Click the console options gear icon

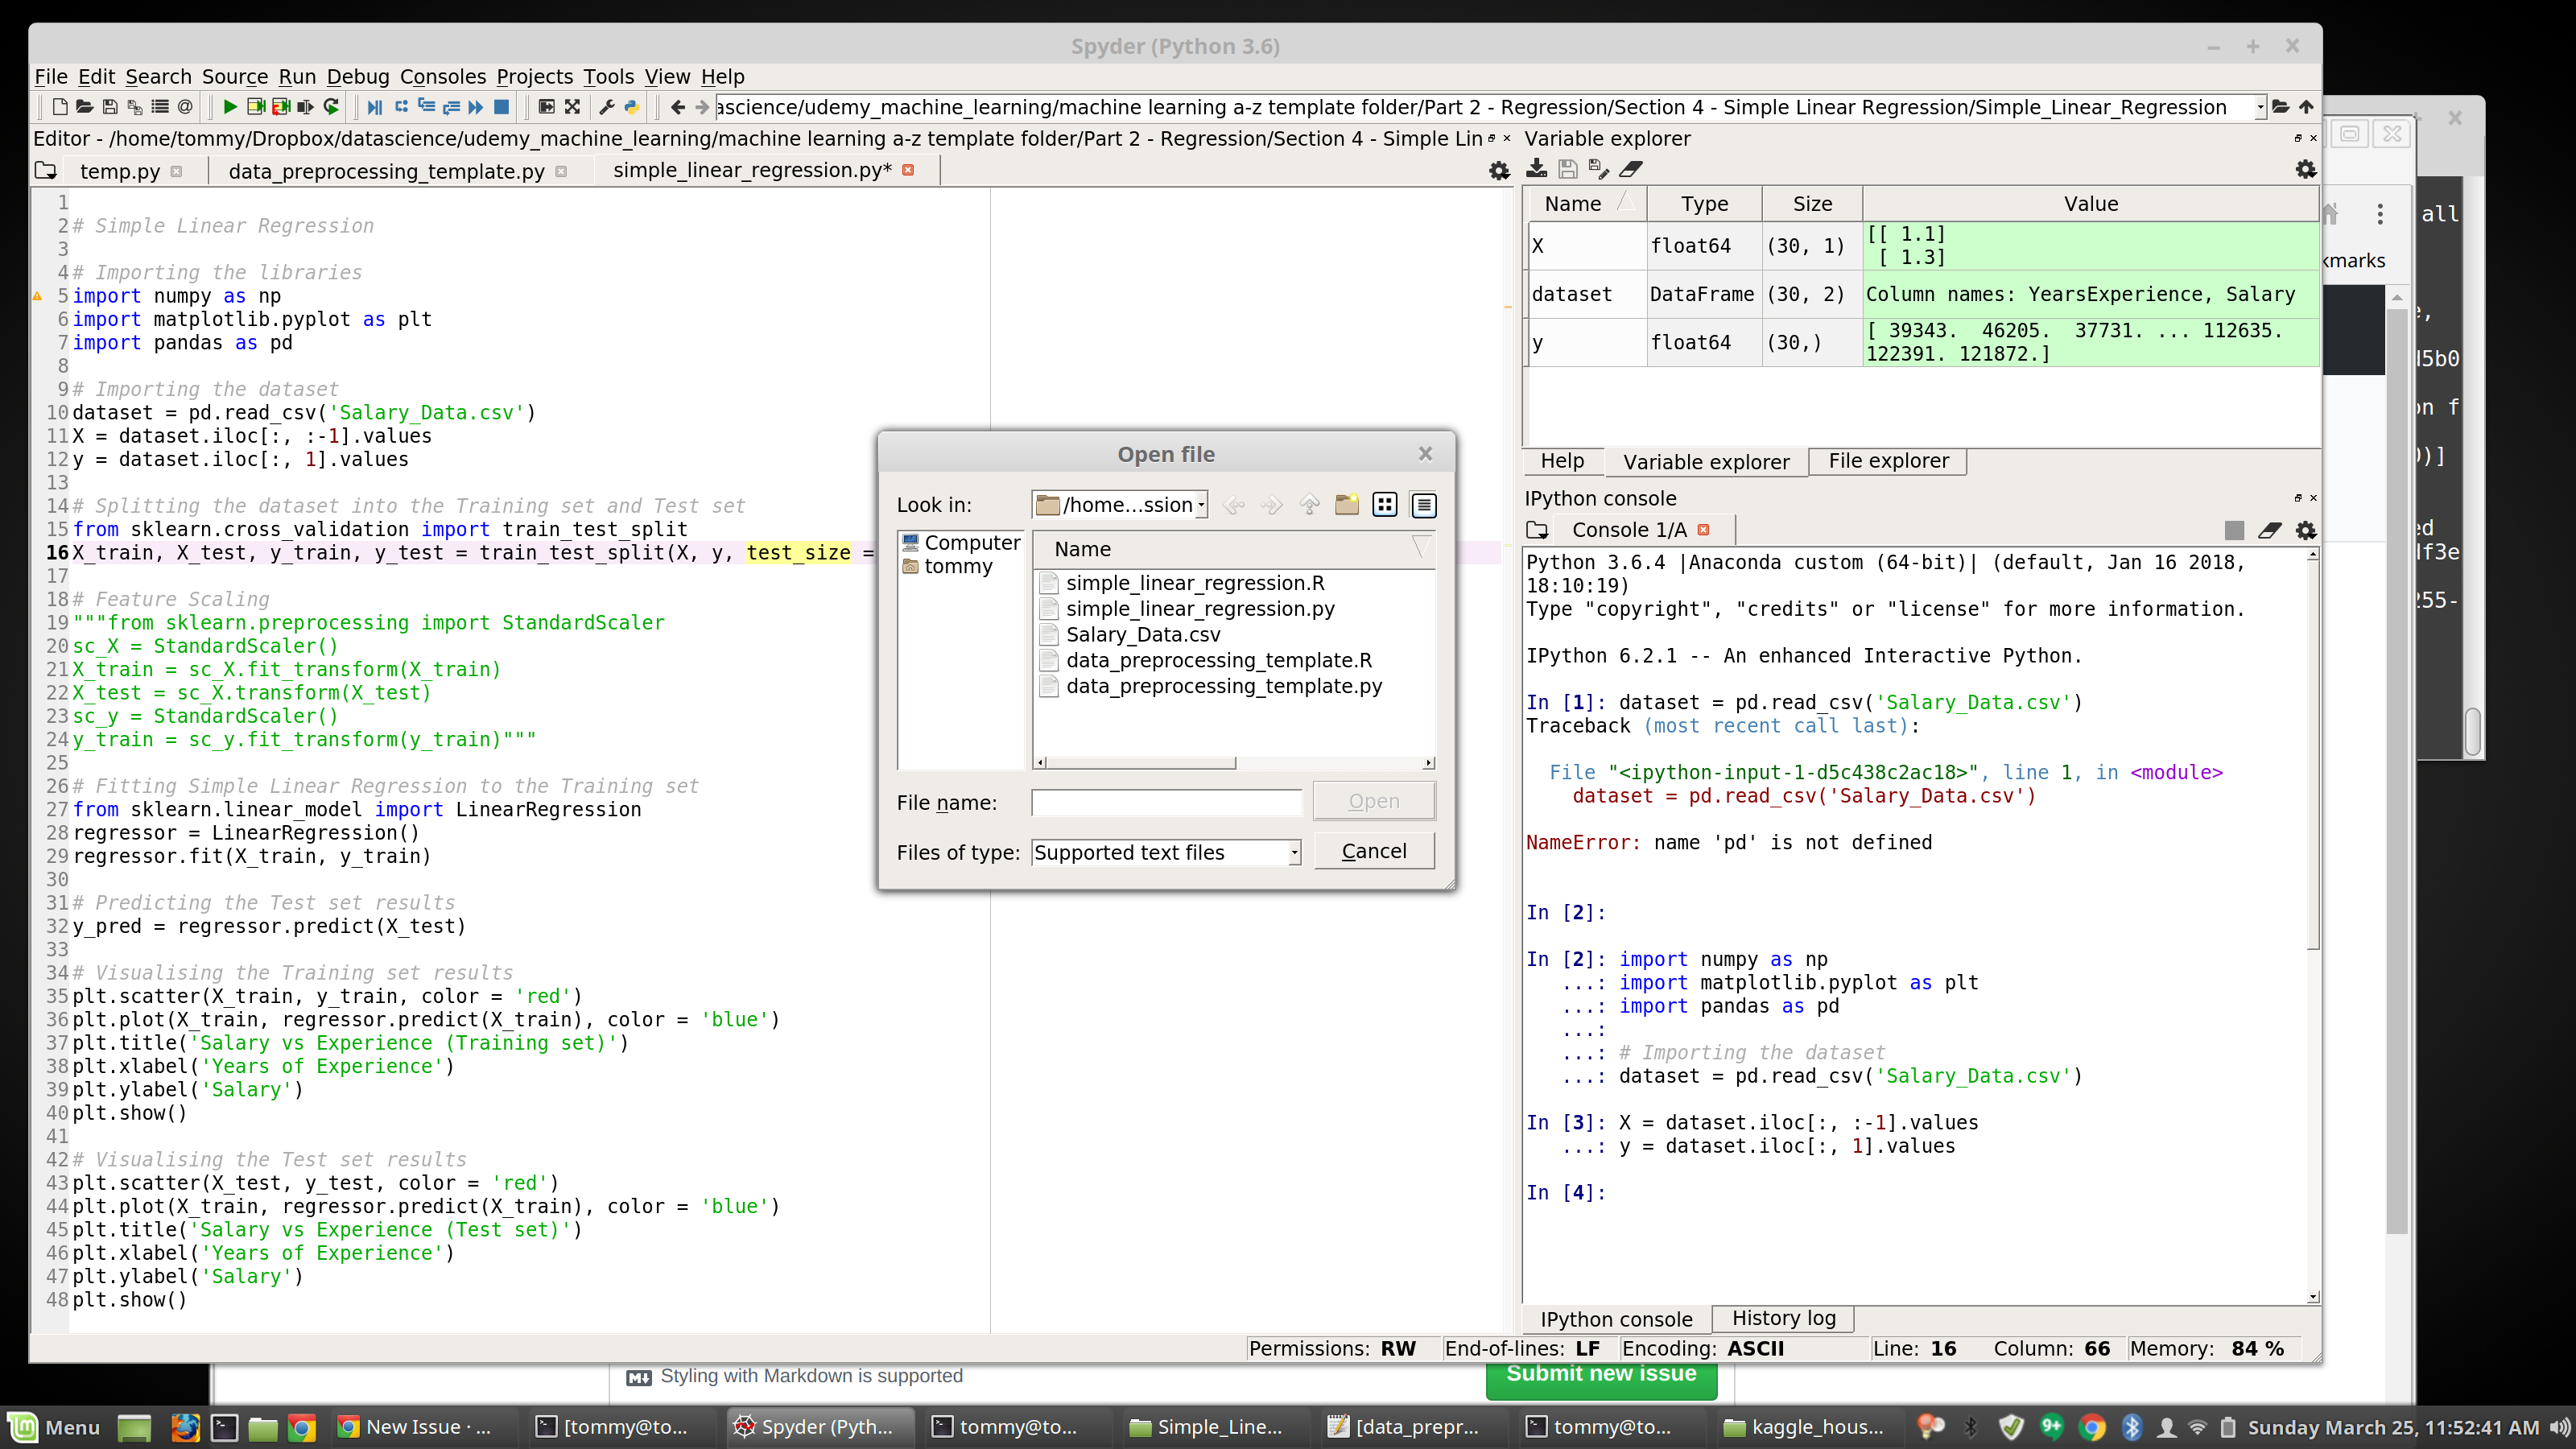pyautogui.click(x=2305, y=530)
